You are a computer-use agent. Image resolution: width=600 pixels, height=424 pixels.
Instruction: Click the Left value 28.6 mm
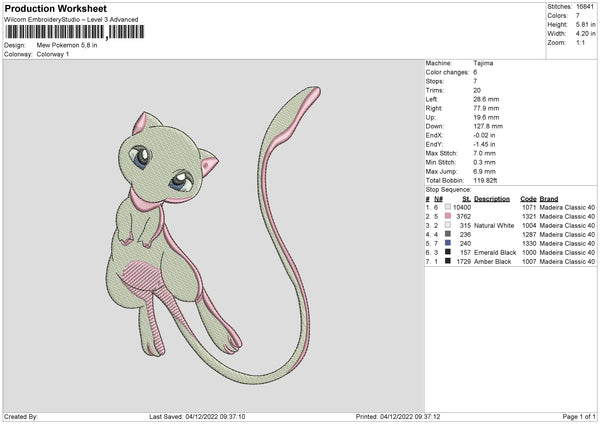486,99
